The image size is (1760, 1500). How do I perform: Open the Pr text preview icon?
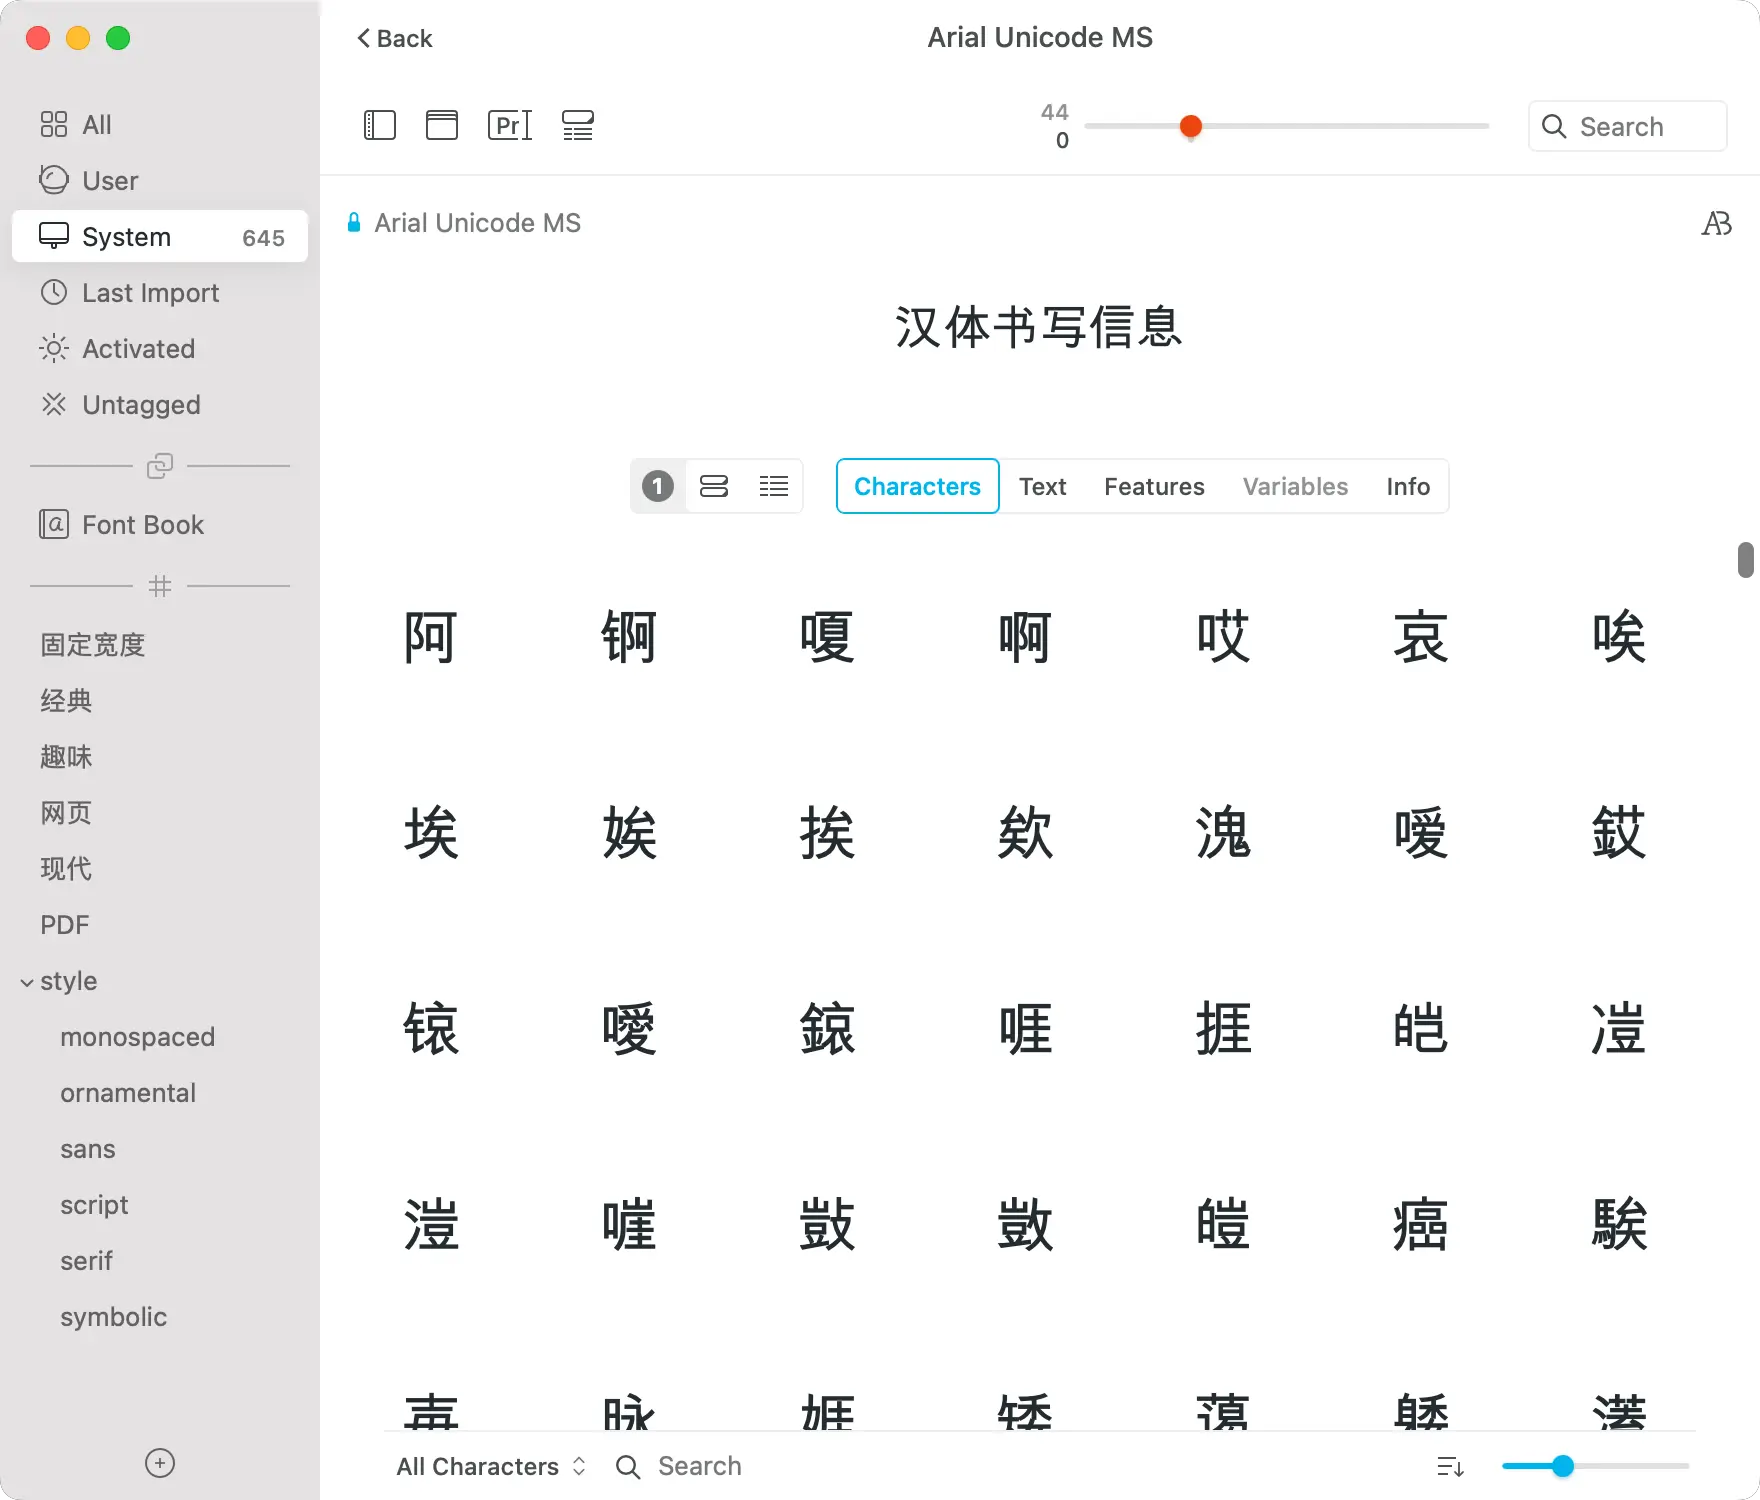509,125
